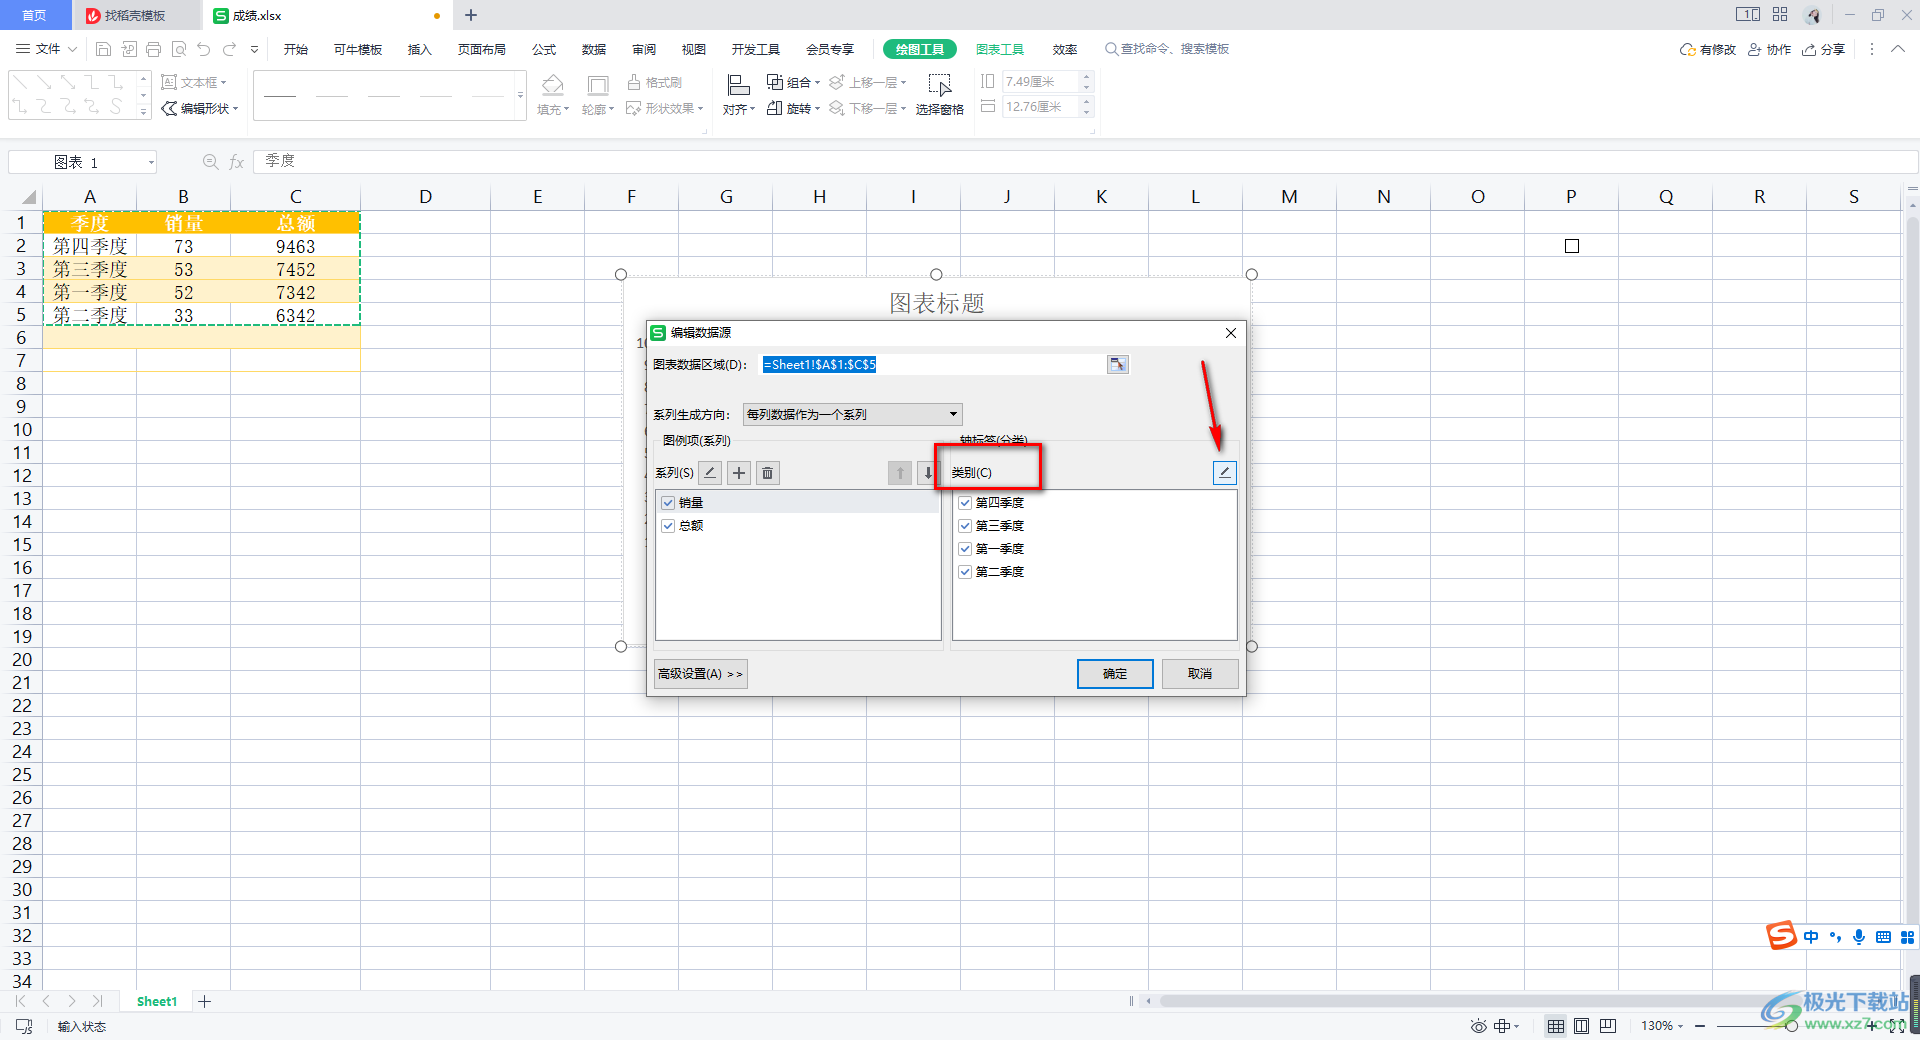Delete the selected series with trash icon
The width and height of the screenshot is (1920, 1040).
click(768, 473)
